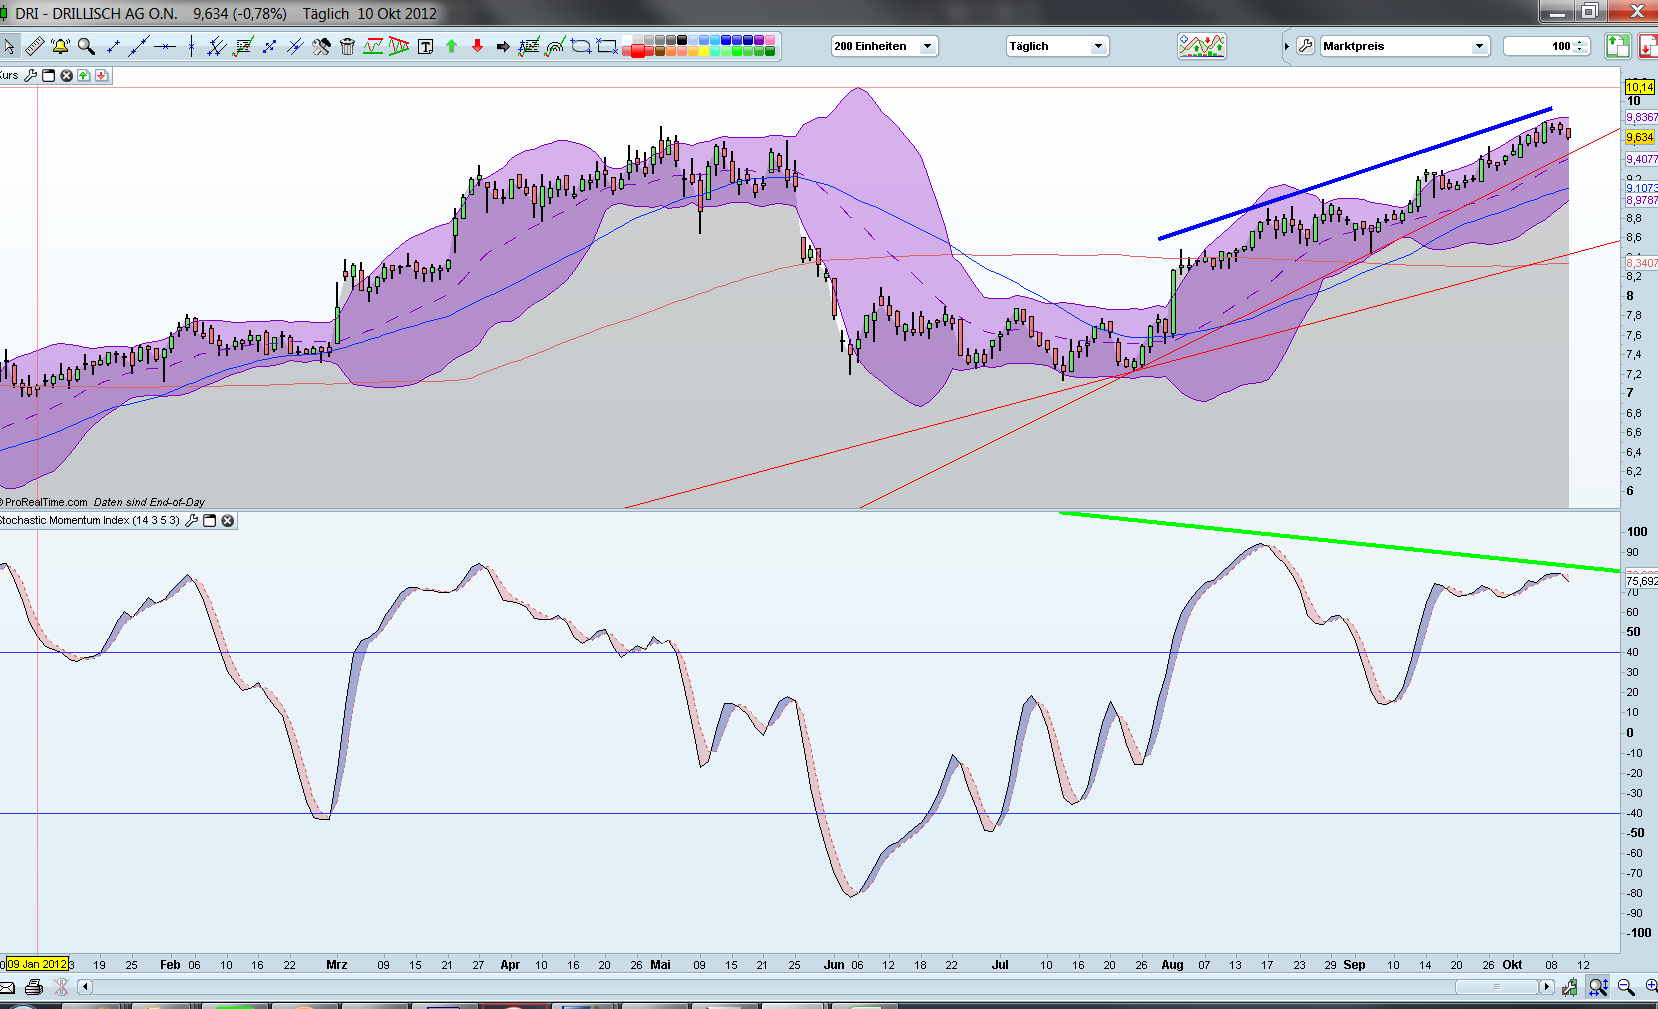Select the ruler measuring tool
1658x1009 pixels.
tap(34, 46)
